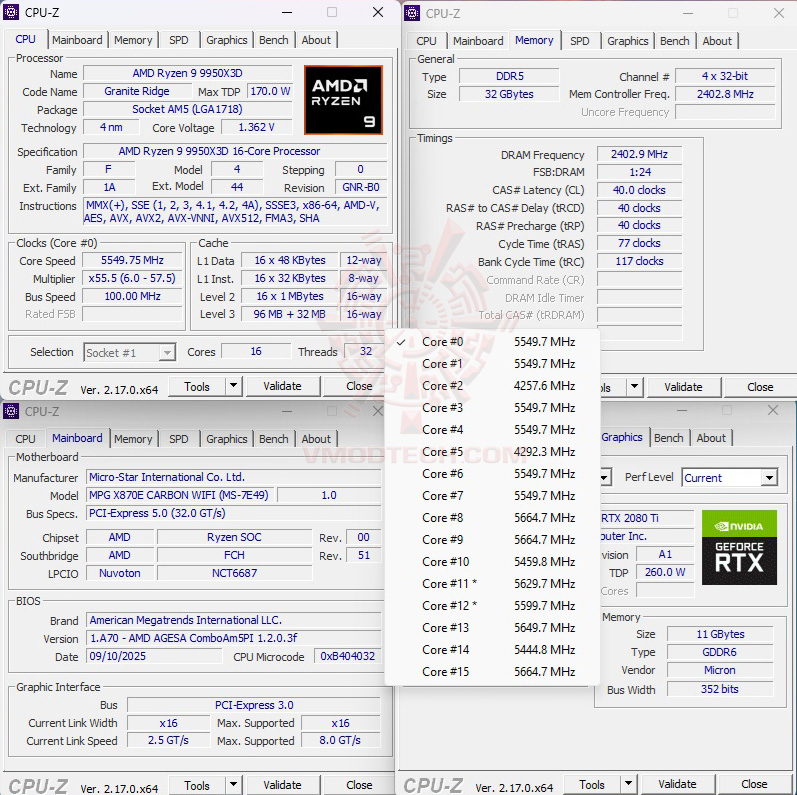The height and width of the screenshot is (795, 797).
Task: Click the GPU memory Size value 11 GBytes
Action: pos(720,634)
